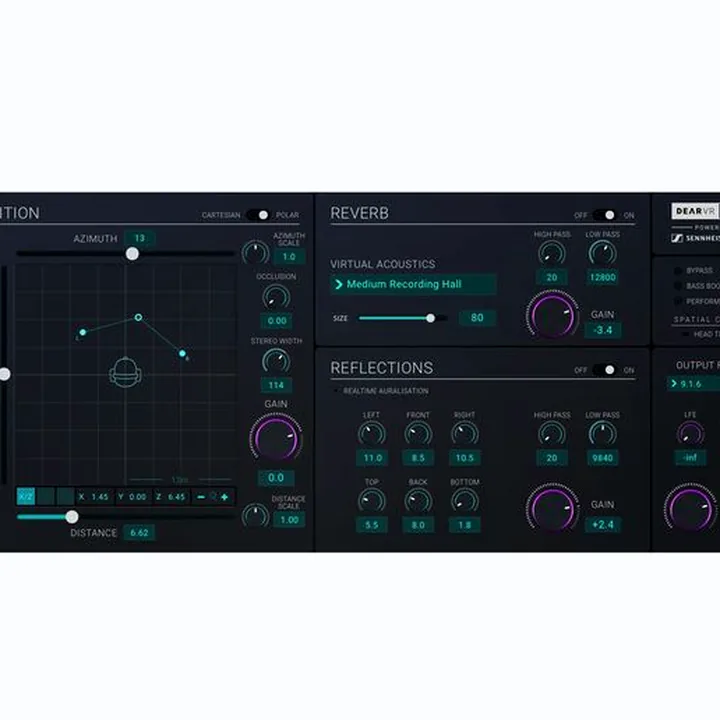720x720 pixels.
Task: Select the second view button beside XZ
Action: [45, 496]
